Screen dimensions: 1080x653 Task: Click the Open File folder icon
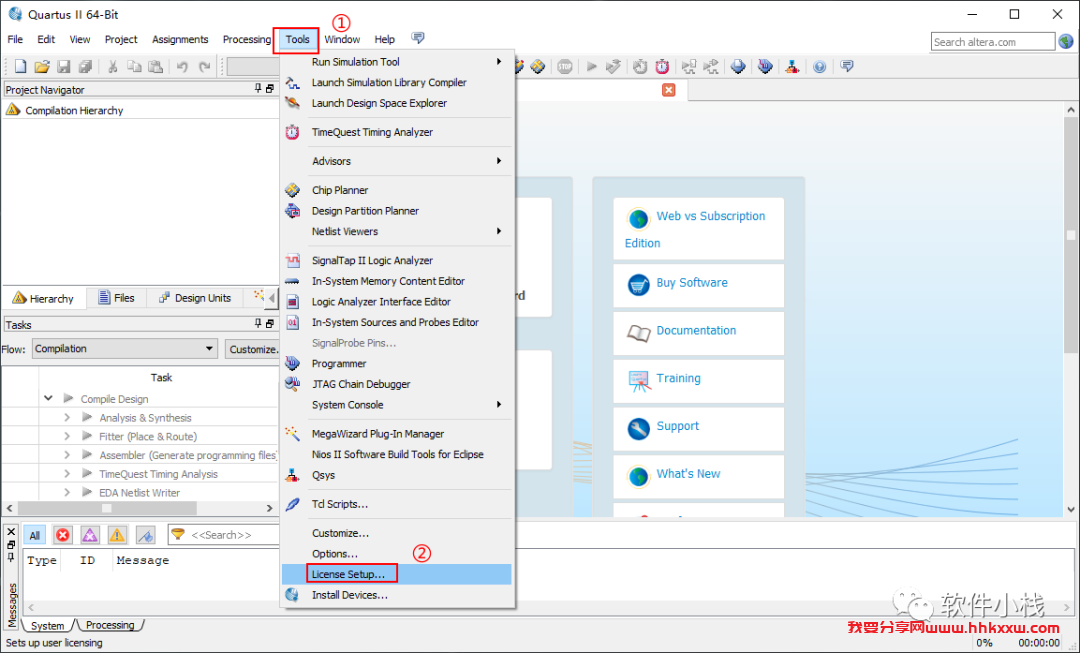coord(42,67)
